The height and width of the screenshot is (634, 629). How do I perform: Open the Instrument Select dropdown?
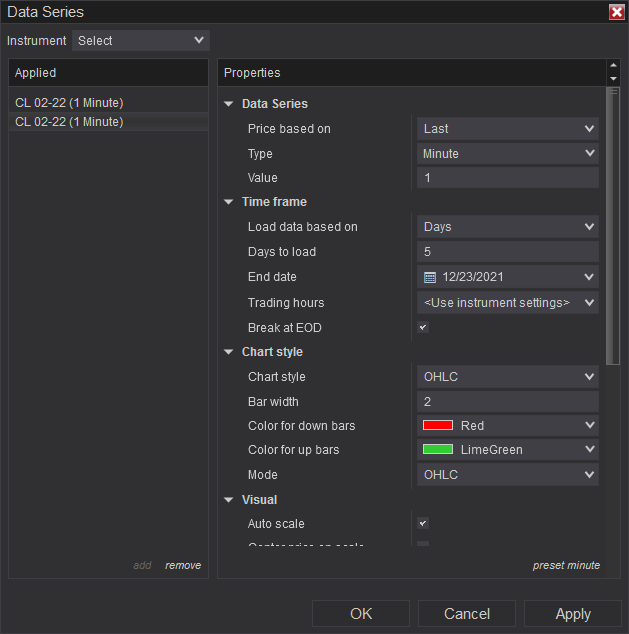point(141,40)
